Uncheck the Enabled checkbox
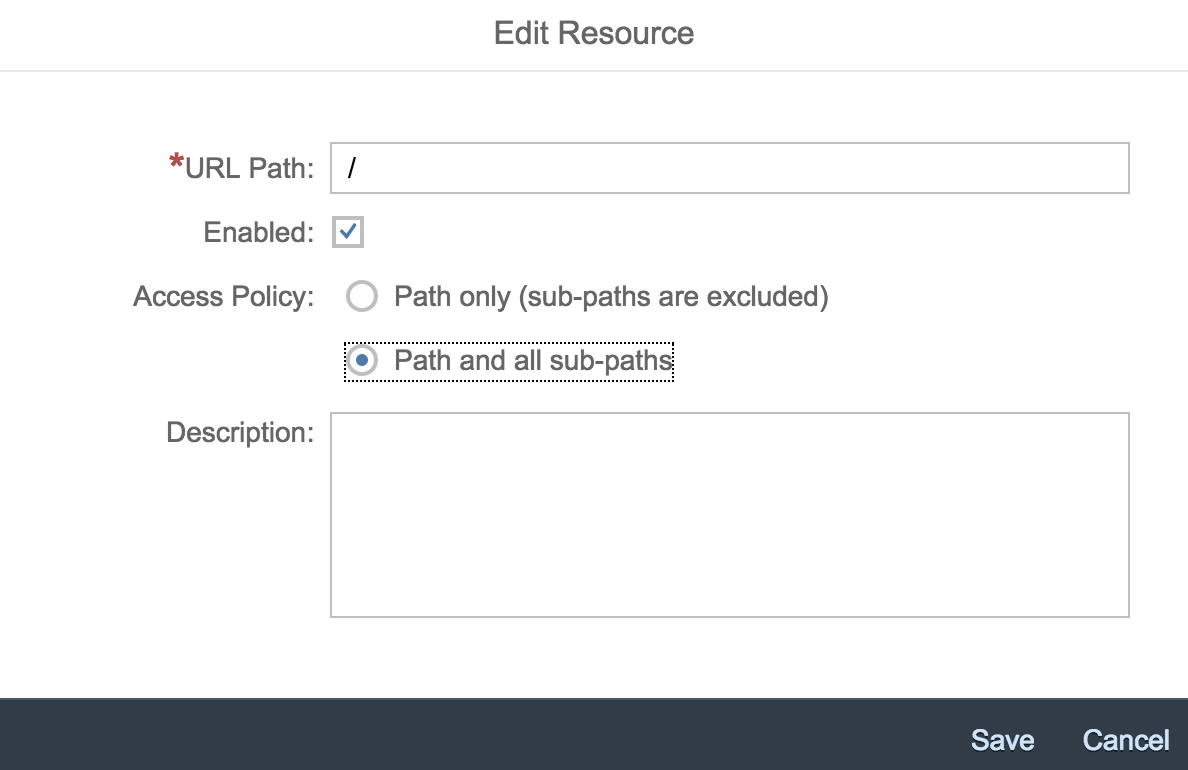Image resolution: width=1188 pixels, height=770 pixels. point(348,232)
